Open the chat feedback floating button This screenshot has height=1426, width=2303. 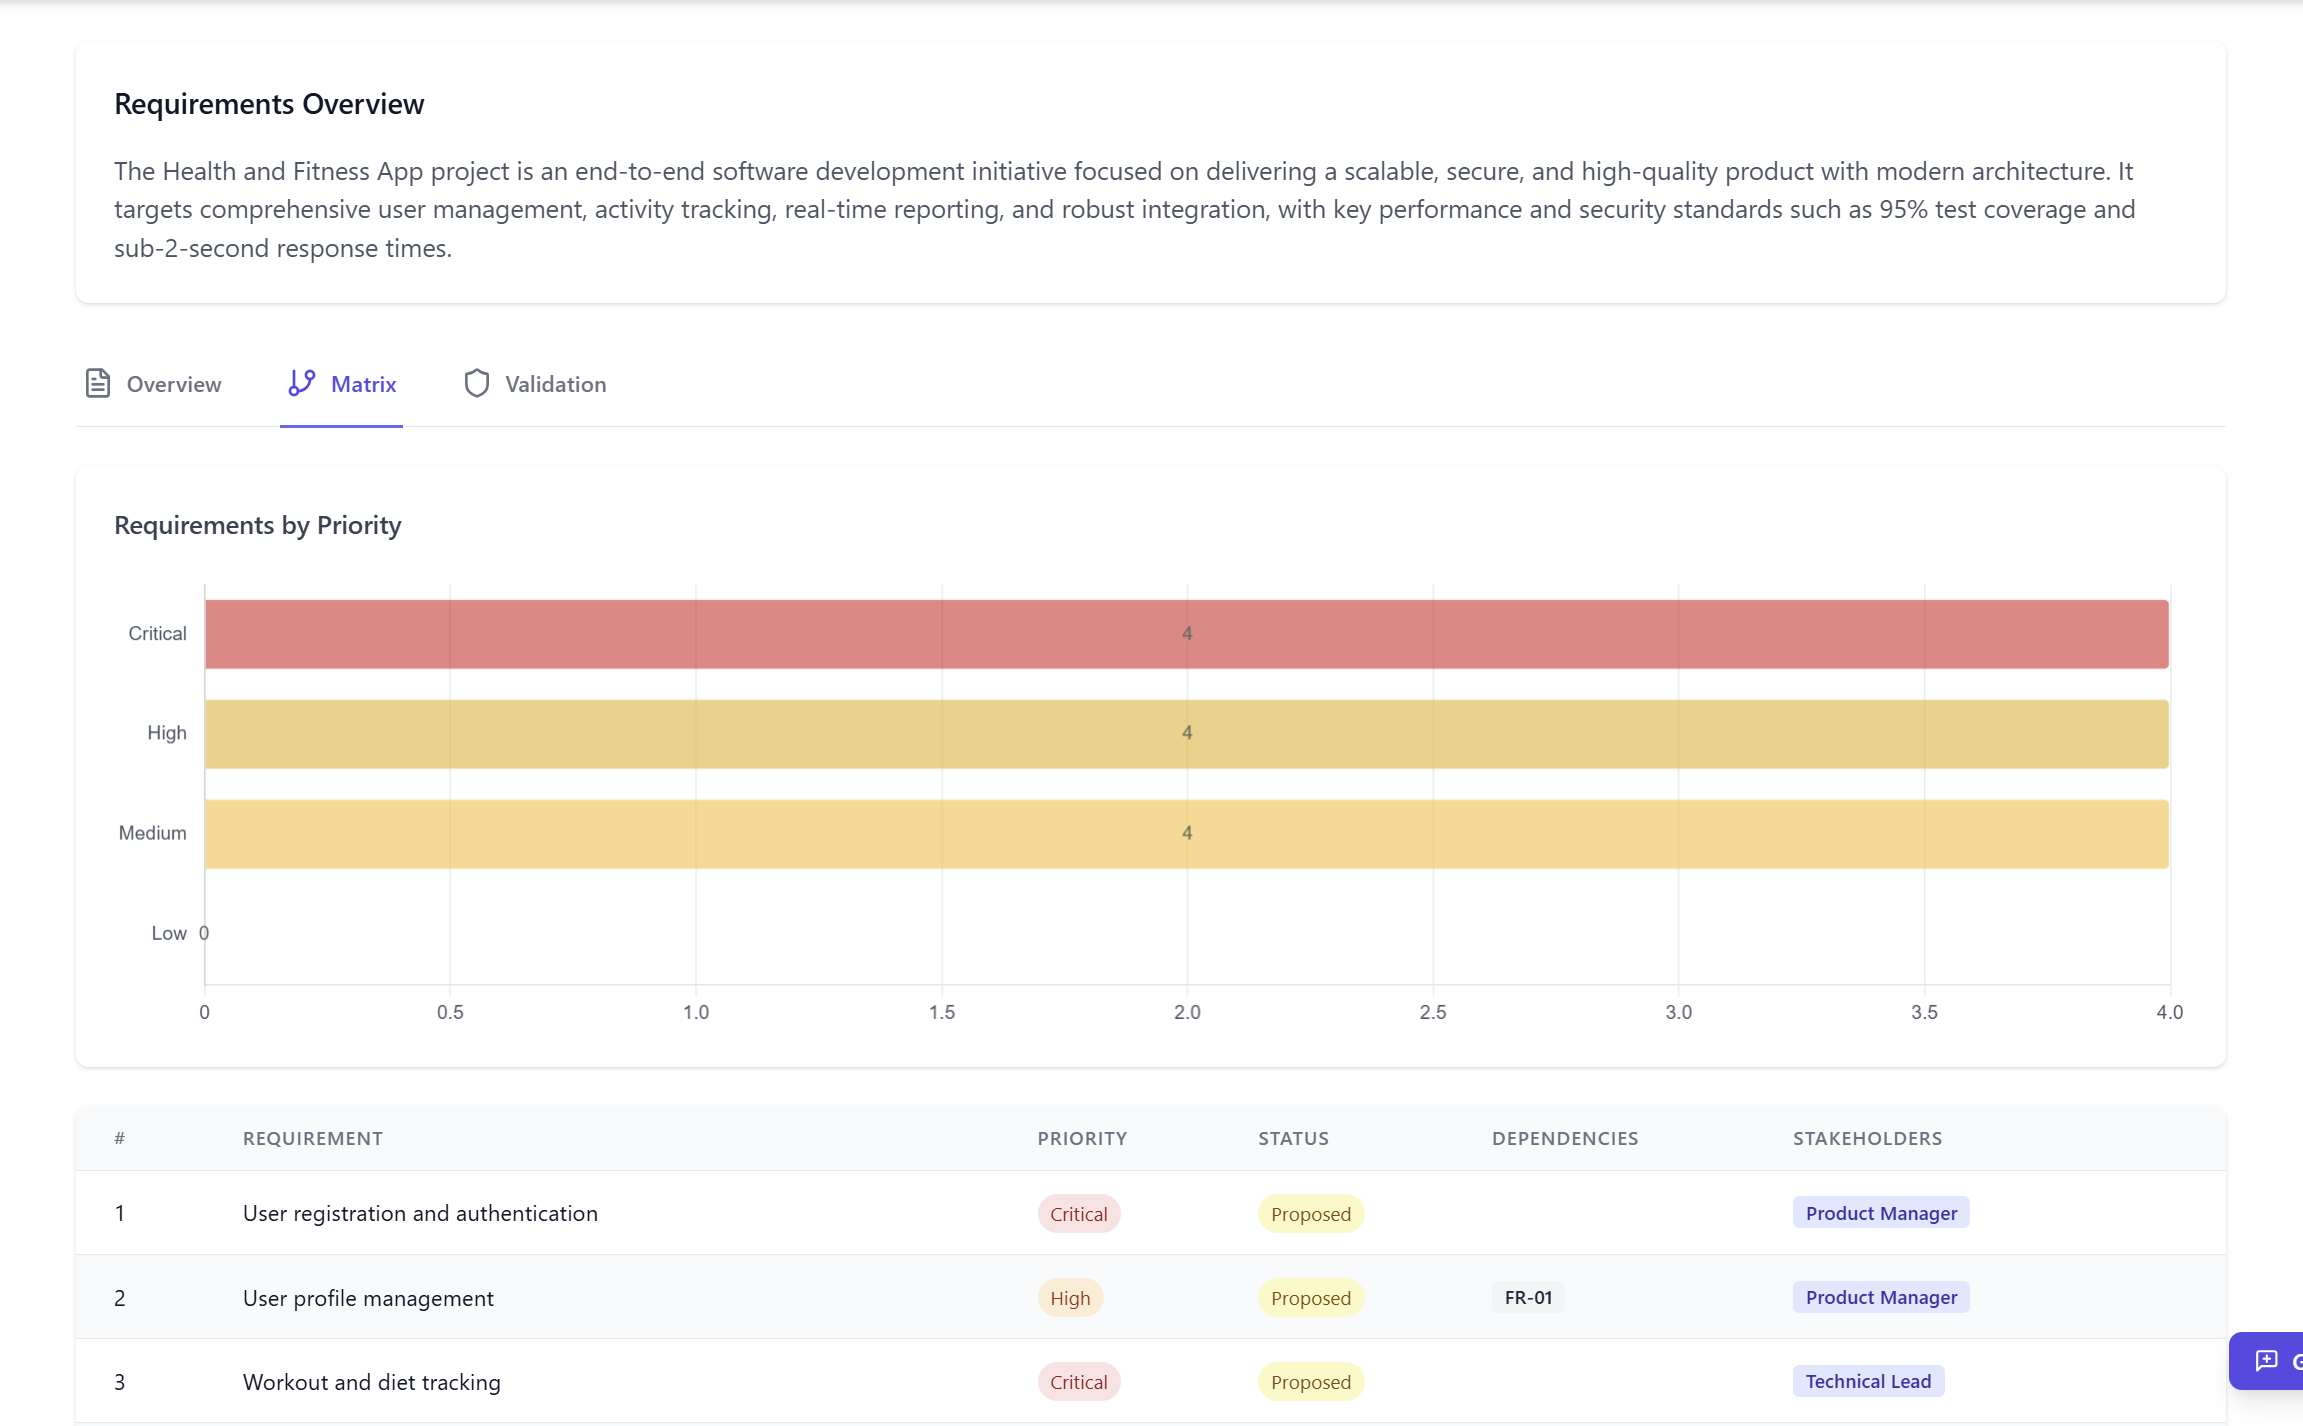point(2266,1361)
